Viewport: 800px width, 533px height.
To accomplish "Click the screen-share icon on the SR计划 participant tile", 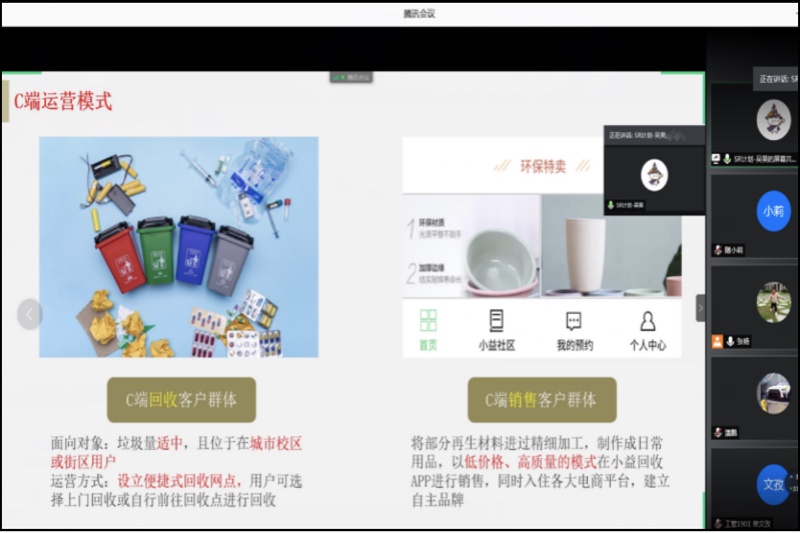I will coord(716,159).
